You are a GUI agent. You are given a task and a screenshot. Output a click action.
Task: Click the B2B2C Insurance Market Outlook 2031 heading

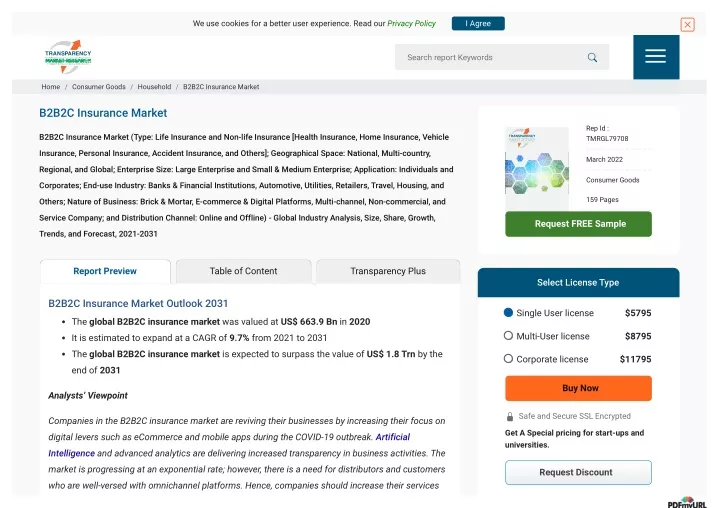[138, 304]
